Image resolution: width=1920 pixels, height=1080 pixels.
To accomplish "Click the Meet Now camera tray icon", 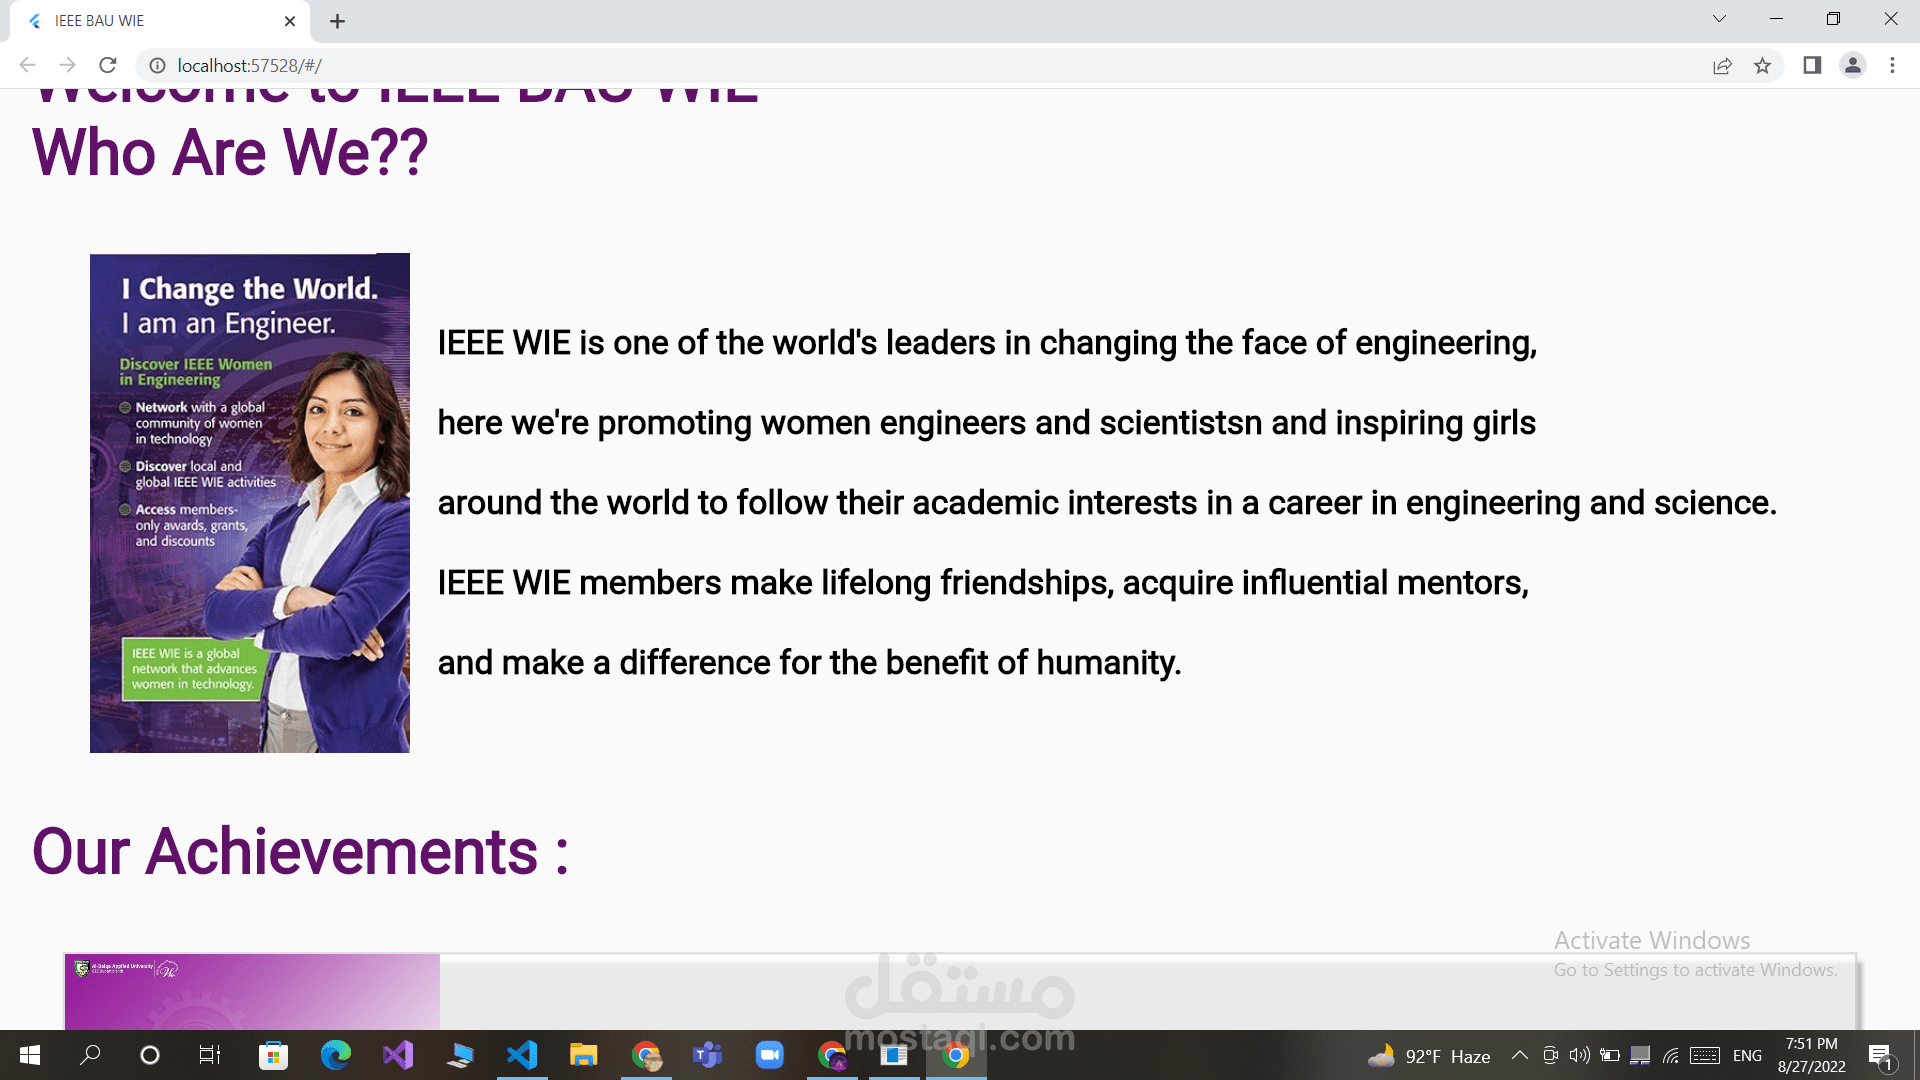I will tap(1550, 1055).
